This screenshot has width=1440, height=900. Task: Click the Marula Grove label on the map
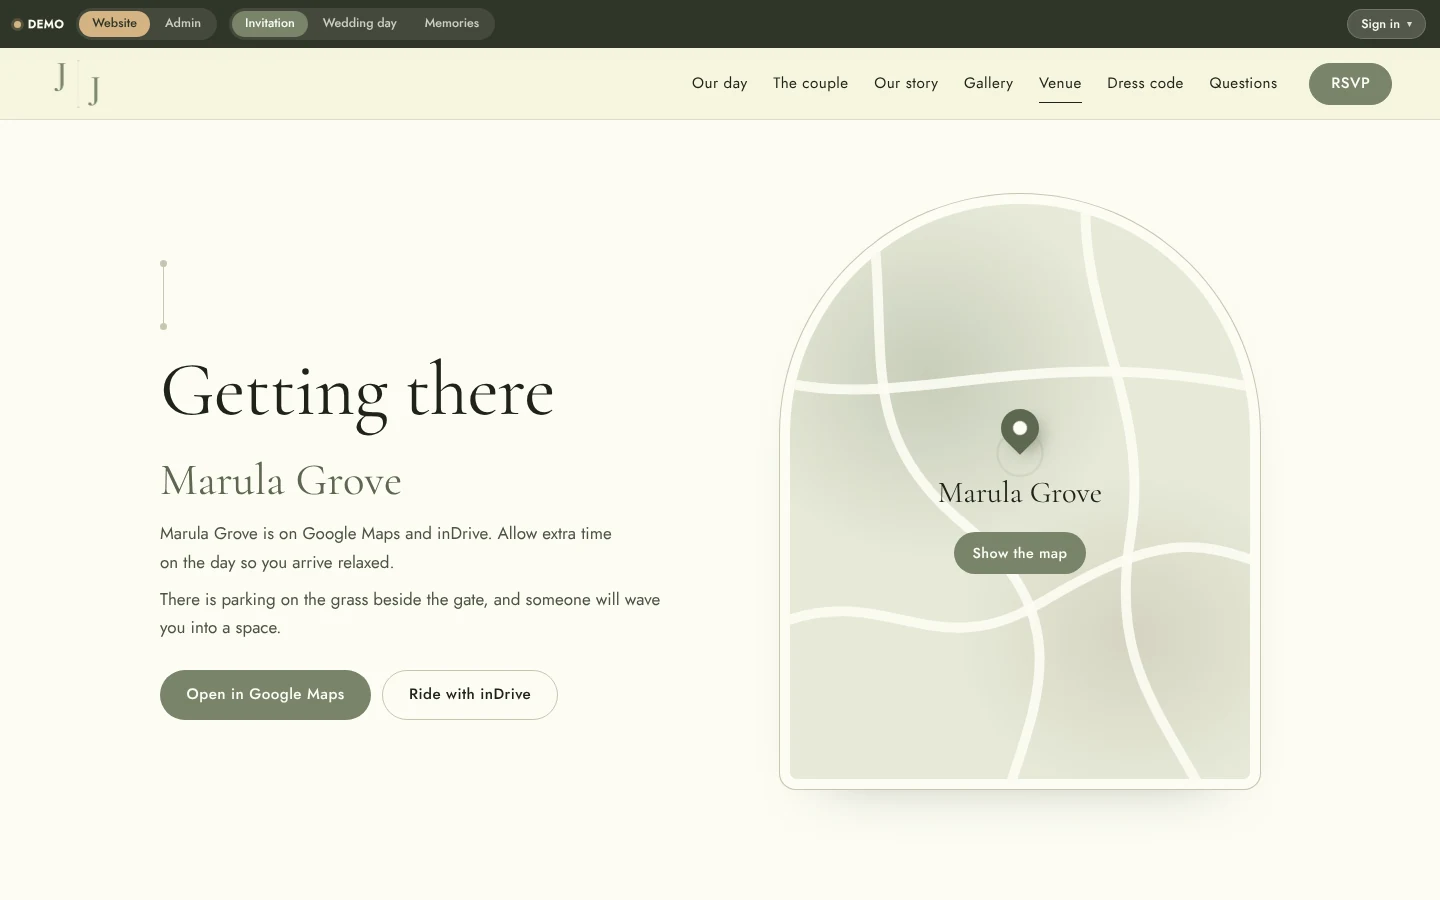click(1020, 493)
